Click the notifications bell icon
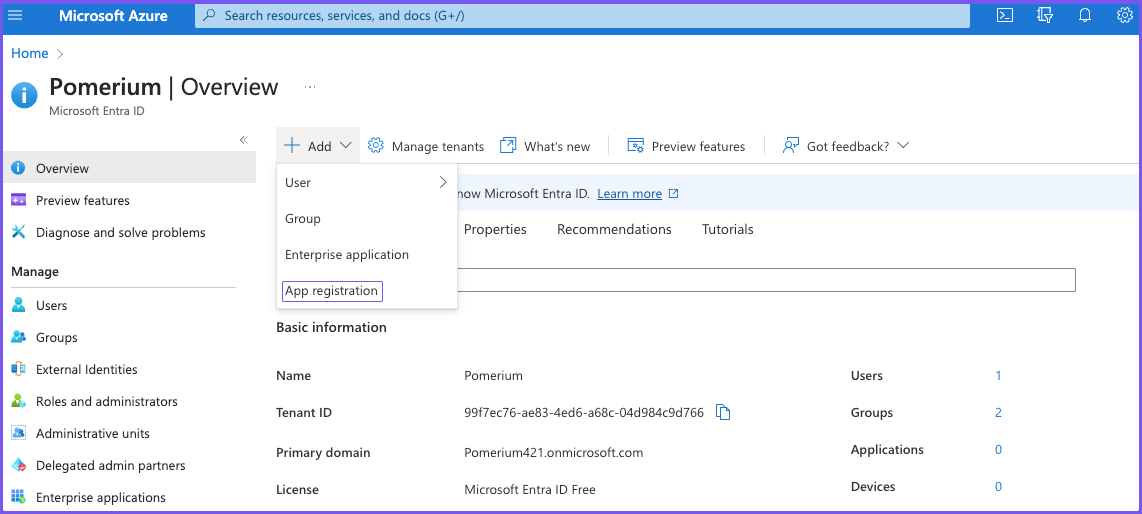The width and height of the screenshot is (1142, 514). 1084,15
